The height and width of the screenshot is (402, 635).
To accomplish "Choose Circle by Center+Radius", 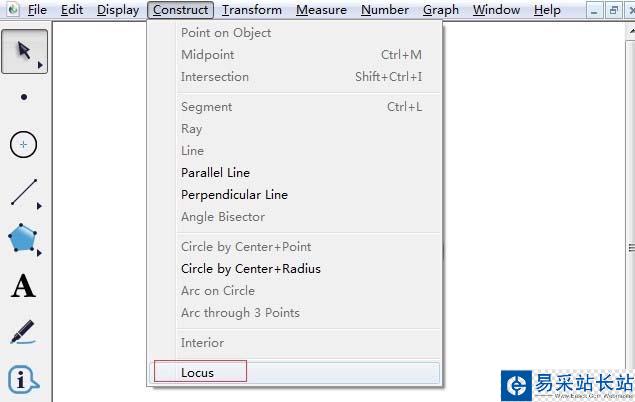I will [250, 269].
